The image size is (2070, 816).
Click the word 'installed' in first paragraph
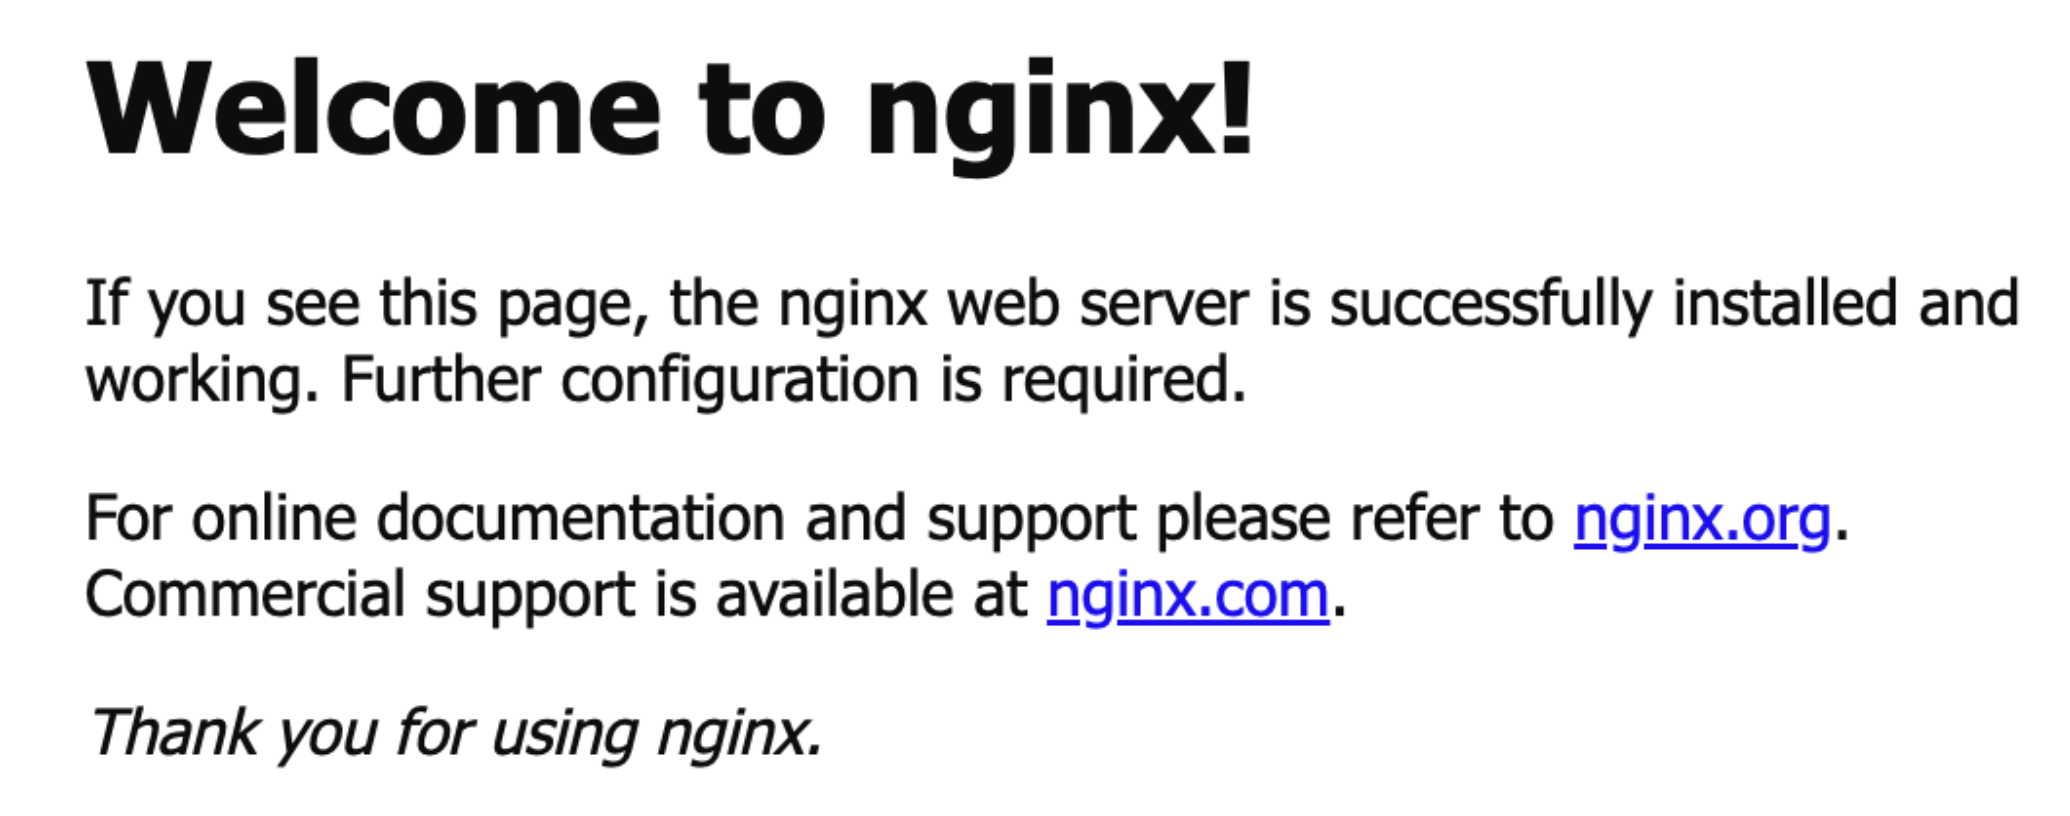(1785, 303)
